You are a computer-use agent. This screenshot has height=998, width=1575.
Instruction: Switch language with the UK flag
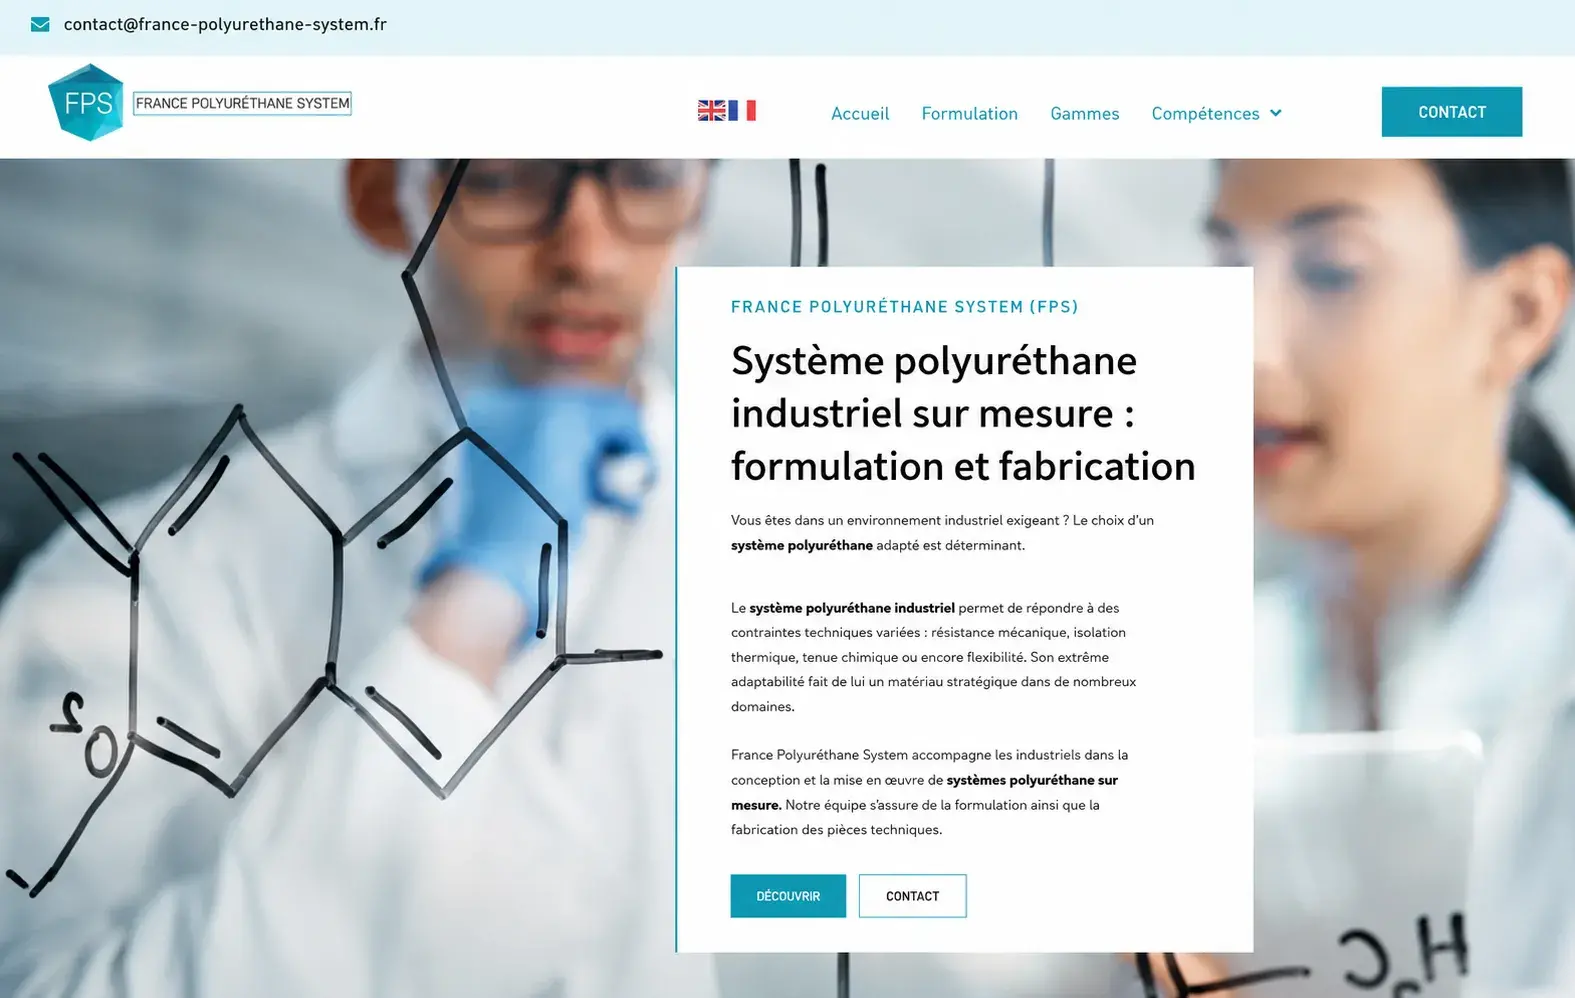pos(711,111)
